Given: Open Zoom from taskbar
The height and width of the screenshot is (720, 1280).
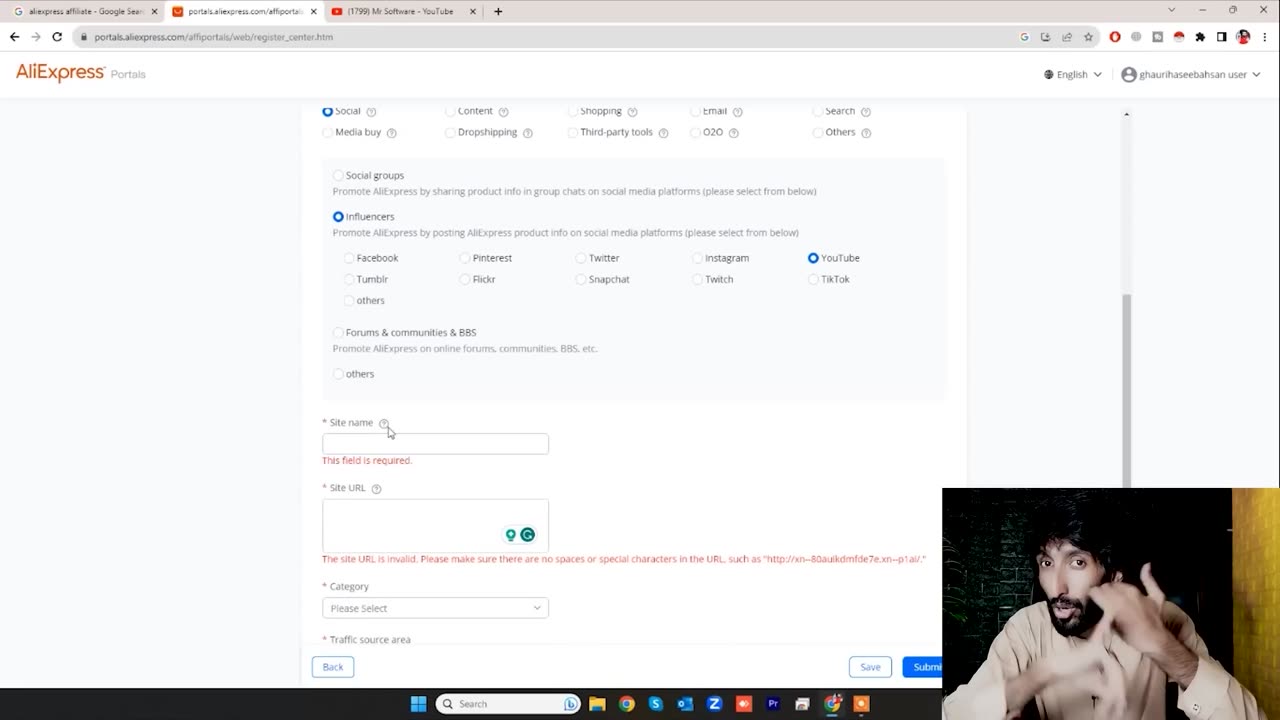Looking at the screenshot, I should pos(714,704).
